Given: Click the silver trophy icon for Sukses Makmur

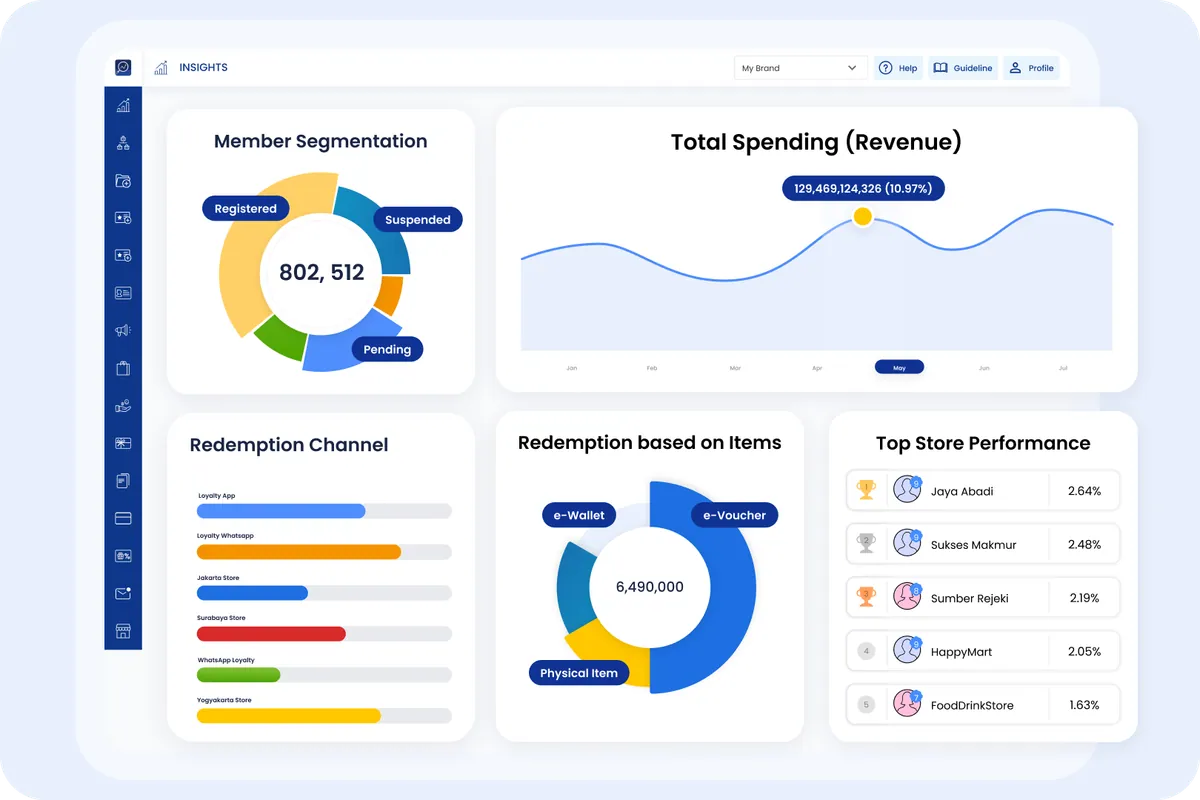Looking at the screenshot, I should pyautogui.click(x=866, y=544).
